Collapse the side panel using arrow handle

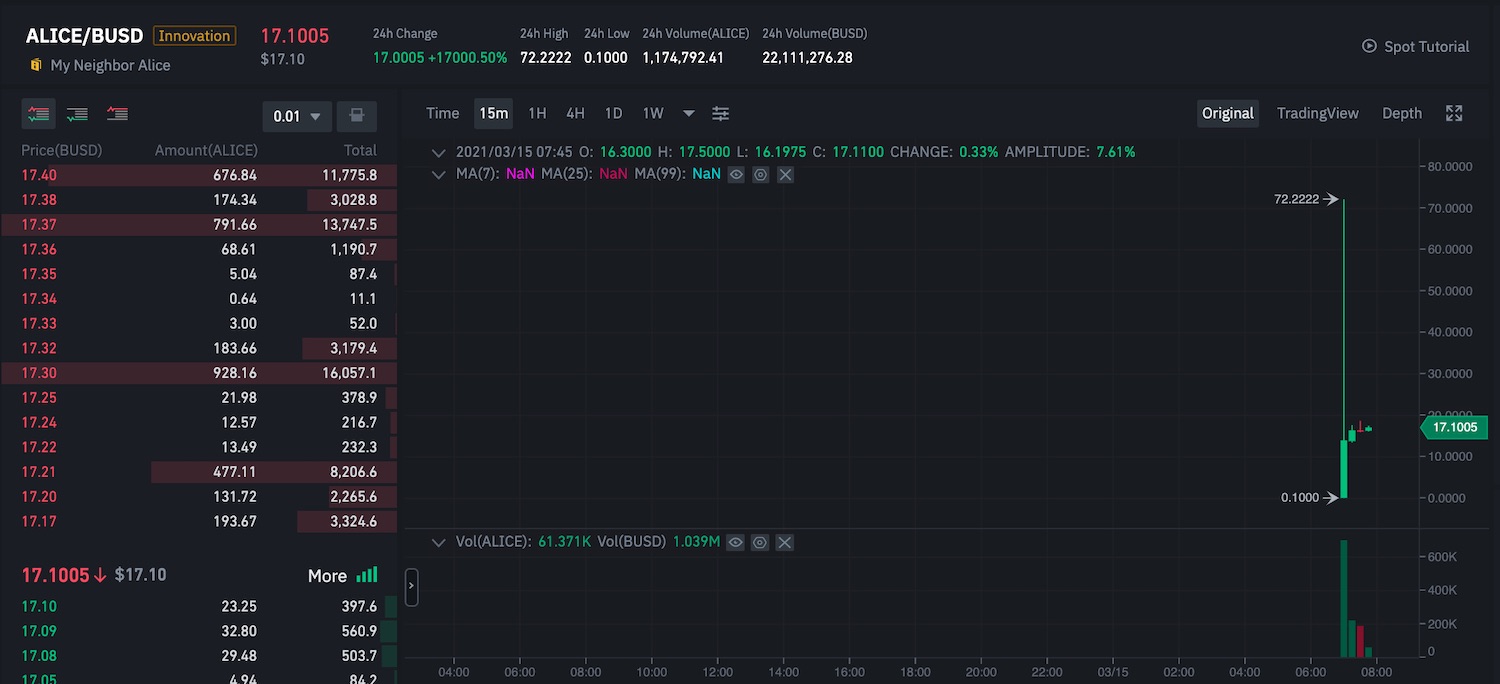pos(411,586)
